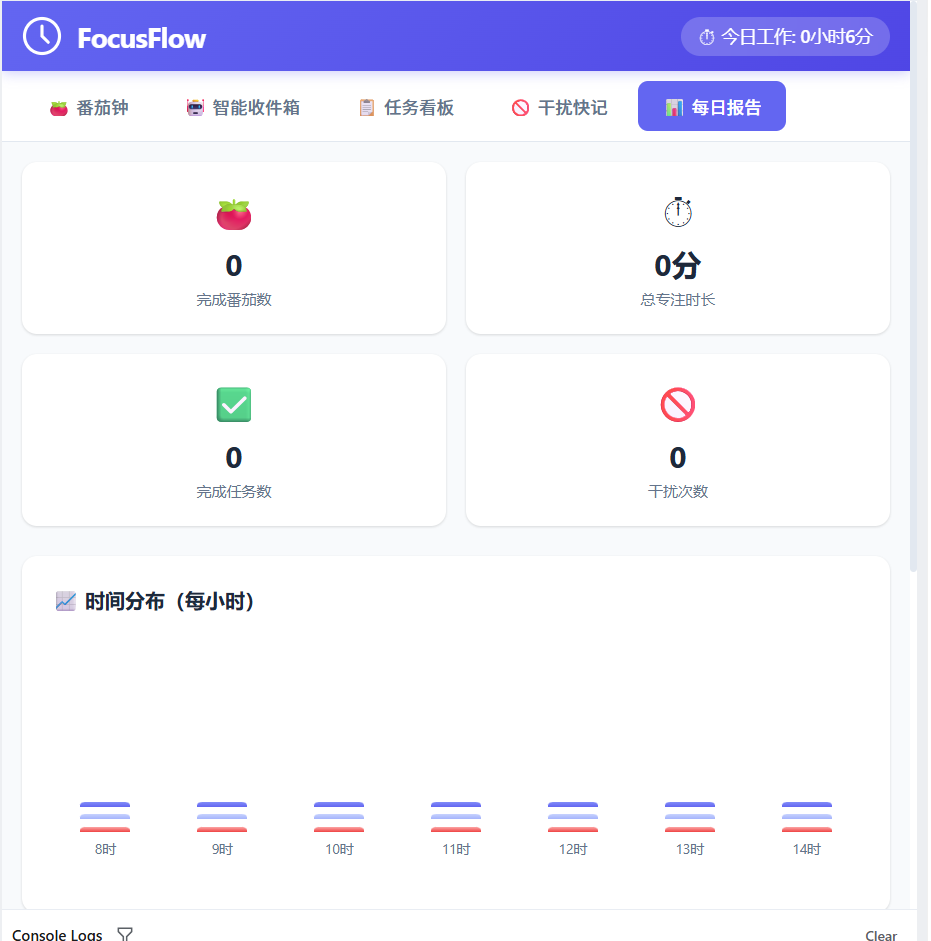Select the 每日报告 tab

coord(712,107)
